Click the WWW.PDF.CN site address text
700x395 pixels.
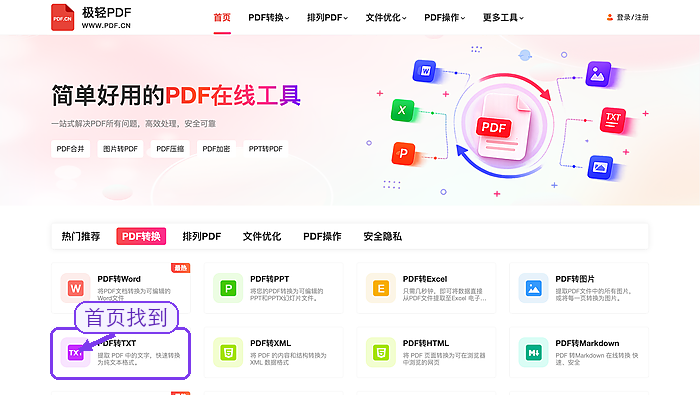coord(106,26)
